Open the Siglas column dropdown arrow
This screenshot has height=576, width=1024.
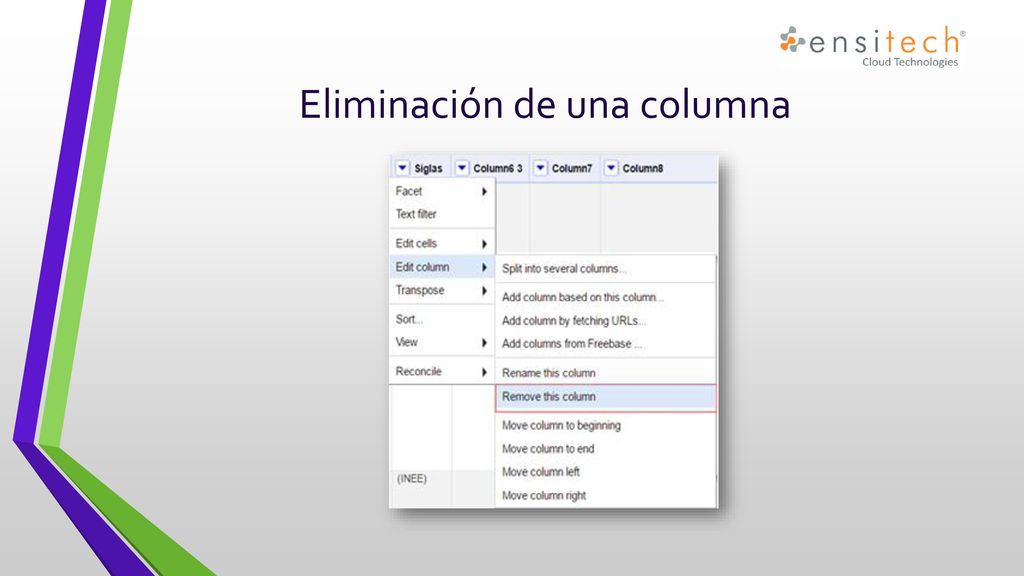click(402, 168)
